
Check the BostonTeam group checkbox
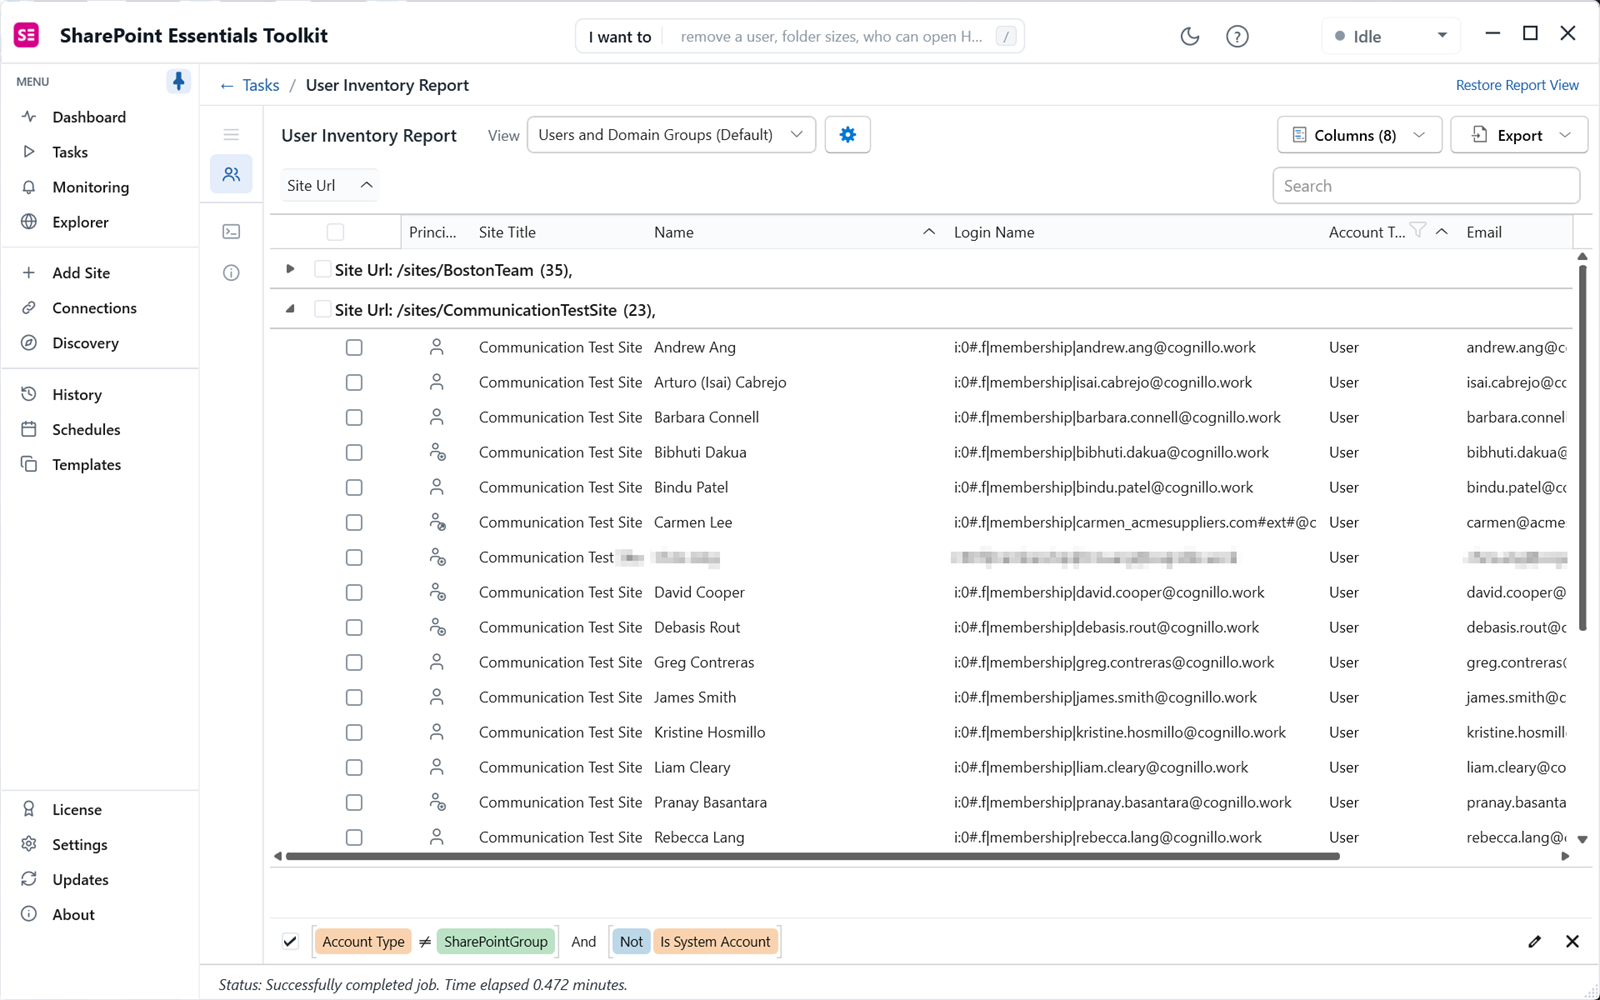click(322, 269)
